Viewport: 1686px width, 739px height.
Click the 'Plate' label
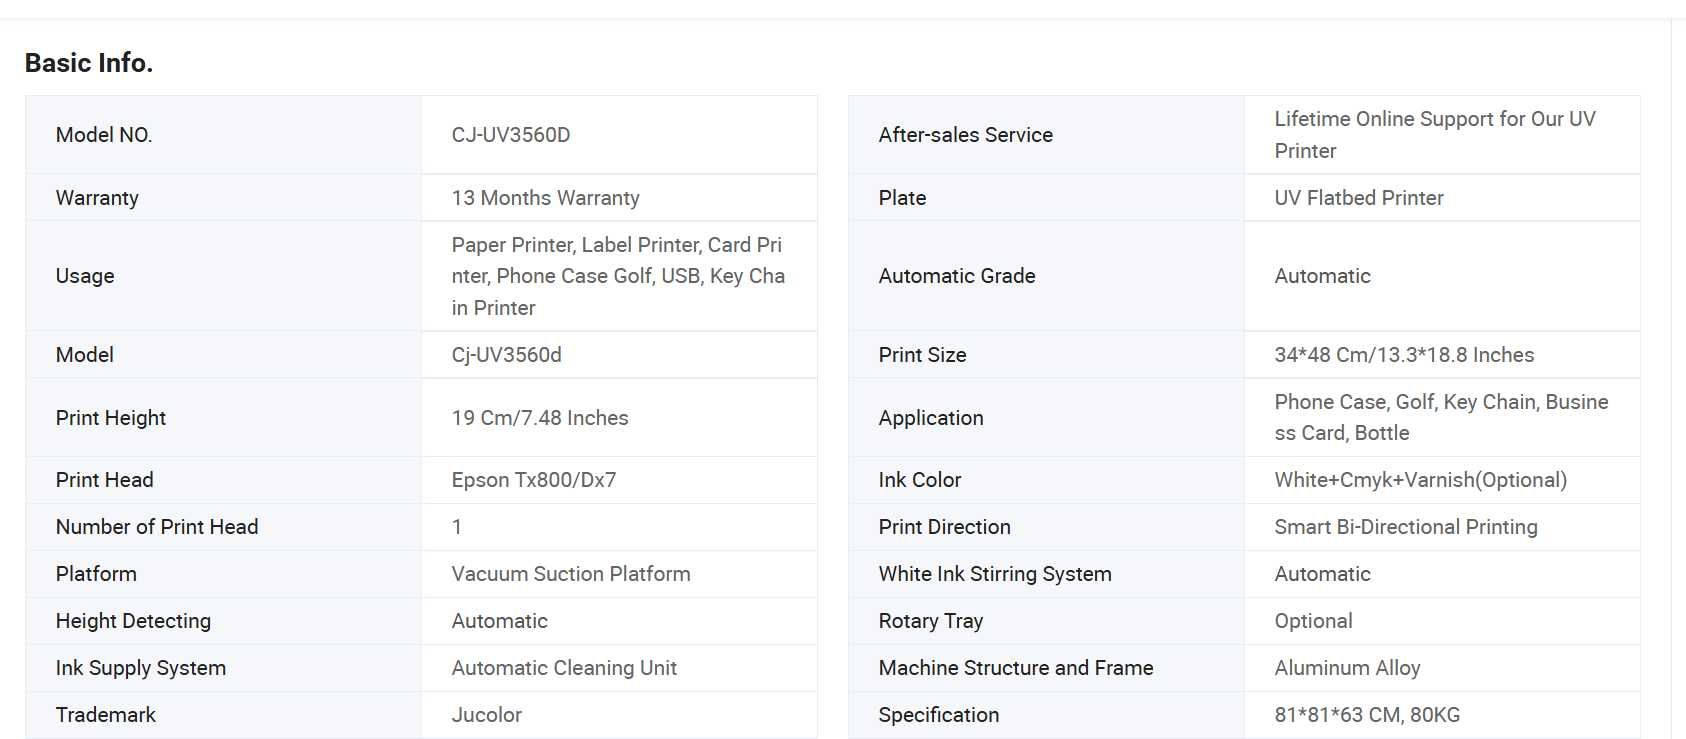(903, 198)
